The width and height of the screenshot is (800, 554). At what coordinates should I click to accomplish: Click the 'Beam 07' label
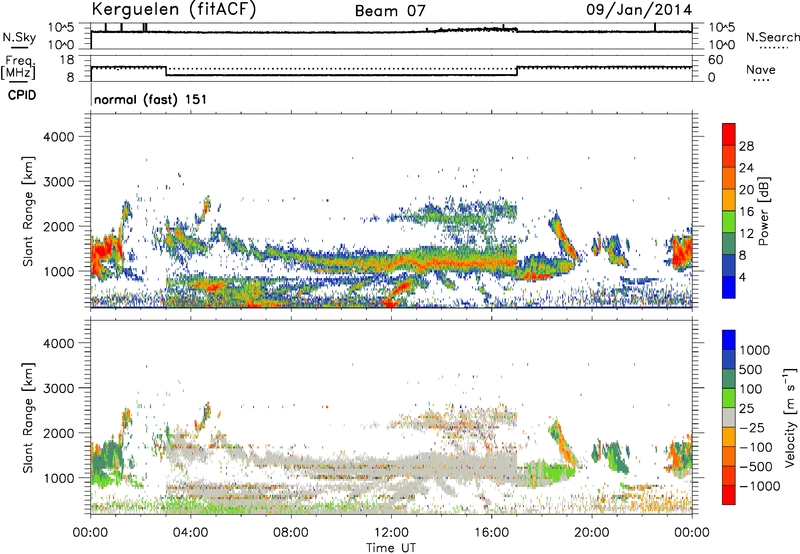click(390, 11)
